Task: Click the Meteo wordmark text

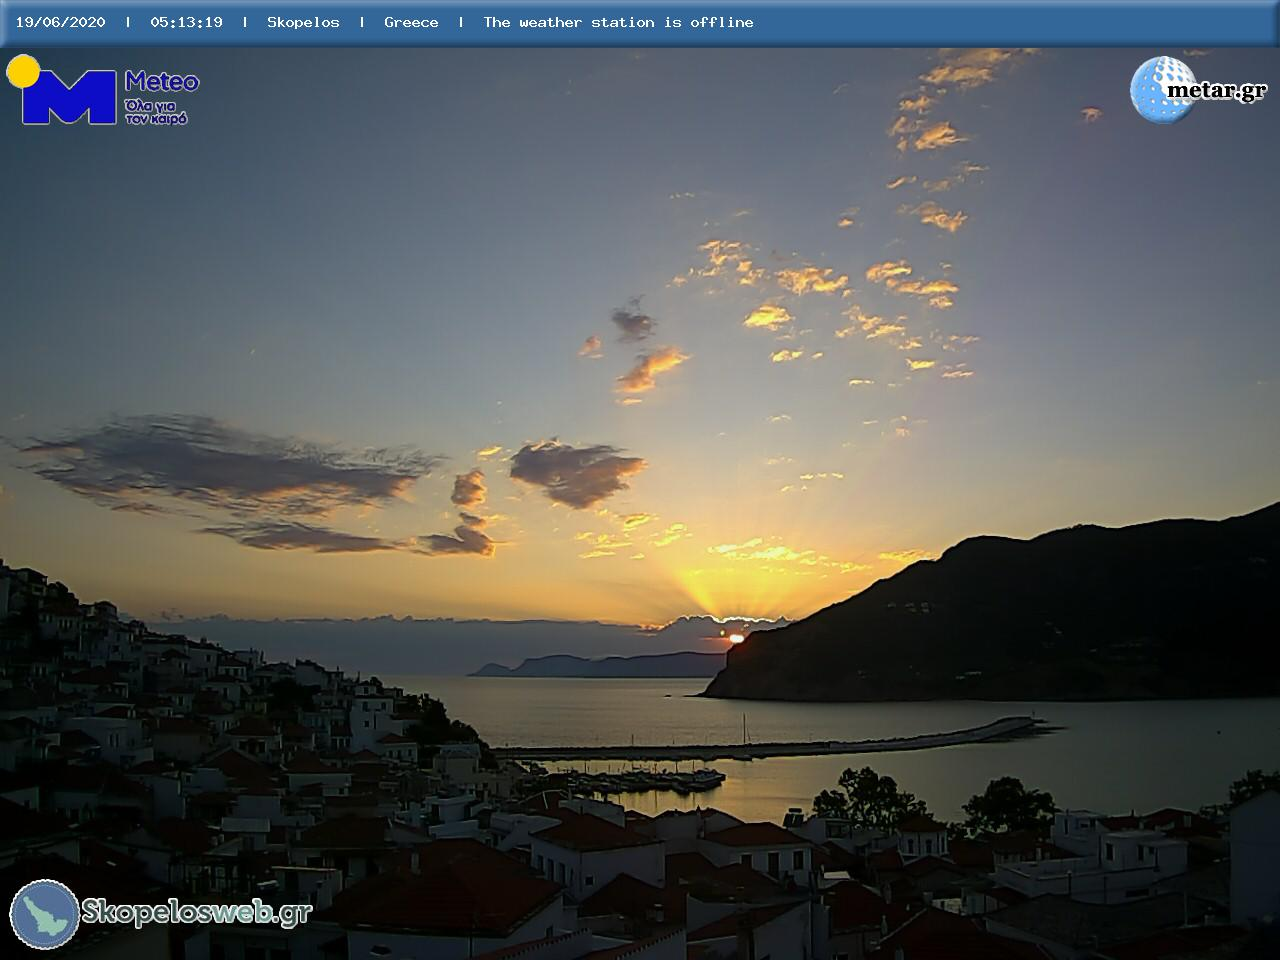Action: (x=162, y=82)
